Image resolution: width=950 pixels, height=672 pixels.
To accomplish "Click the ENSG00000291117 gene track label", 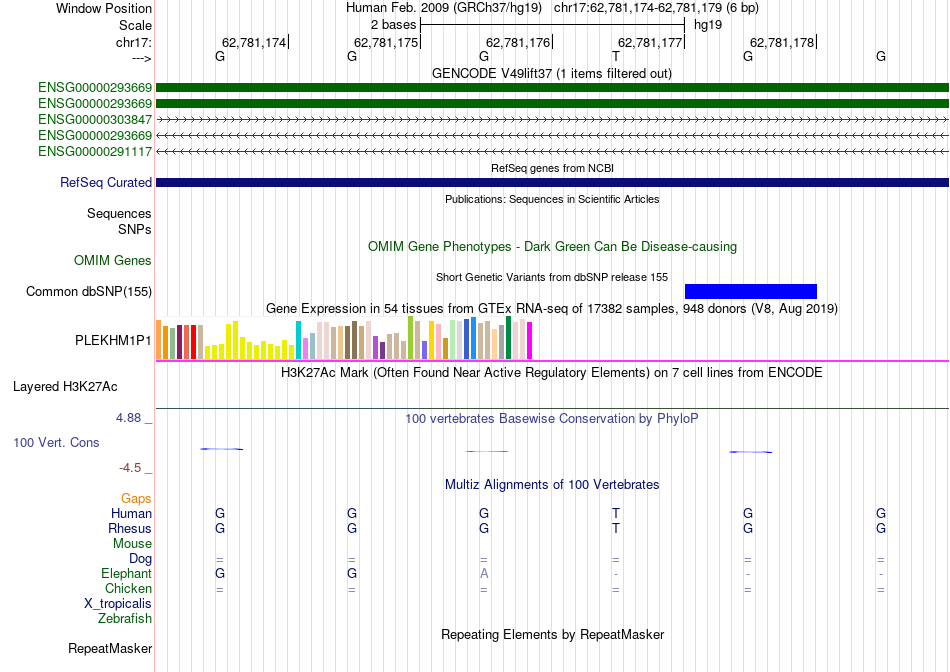I will point(95,151).
